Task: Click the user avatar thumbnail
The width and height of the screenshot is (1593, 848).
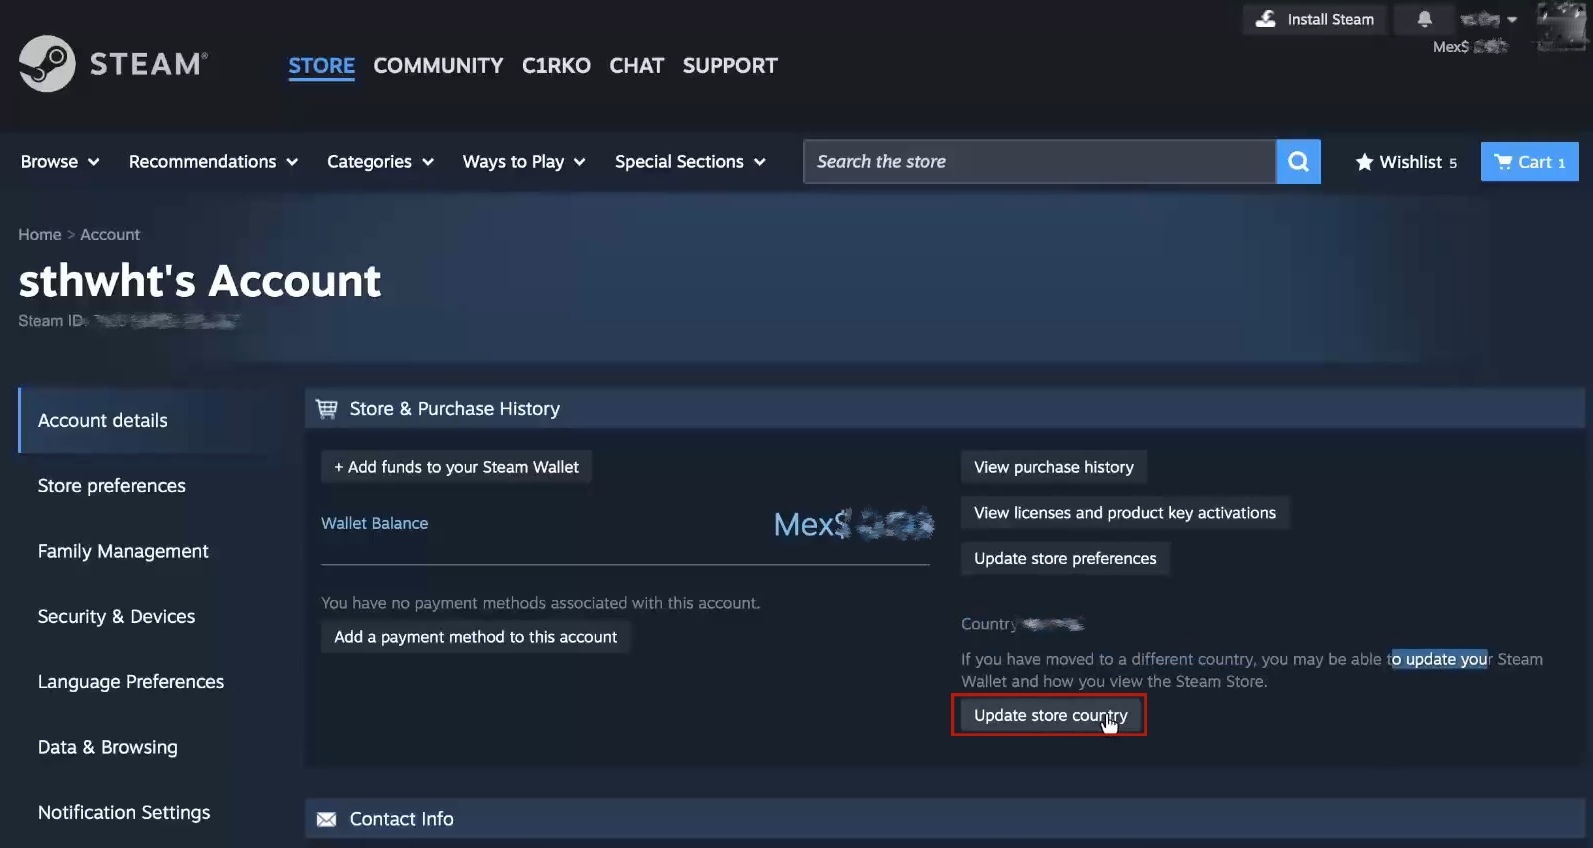Action: pyautogui.click(x=1561, y=26)
